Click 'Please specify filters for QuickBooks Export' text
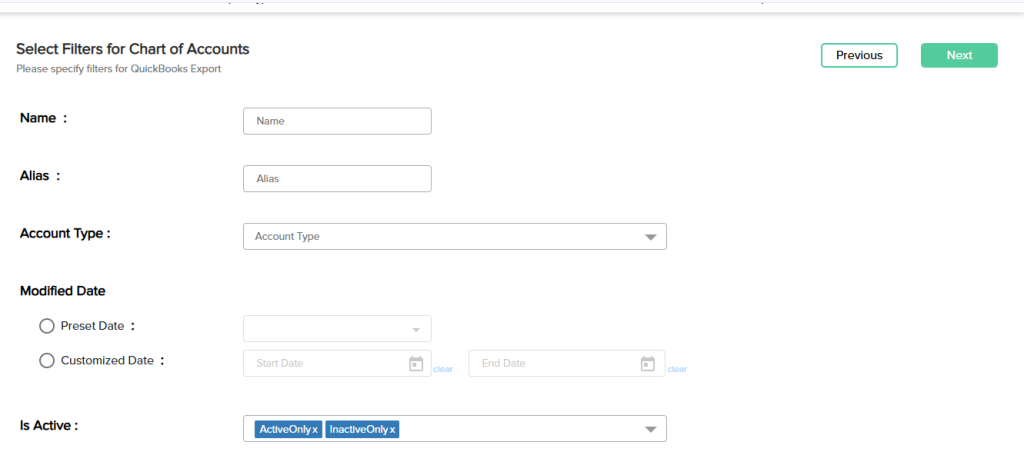 tap(118, 69)
